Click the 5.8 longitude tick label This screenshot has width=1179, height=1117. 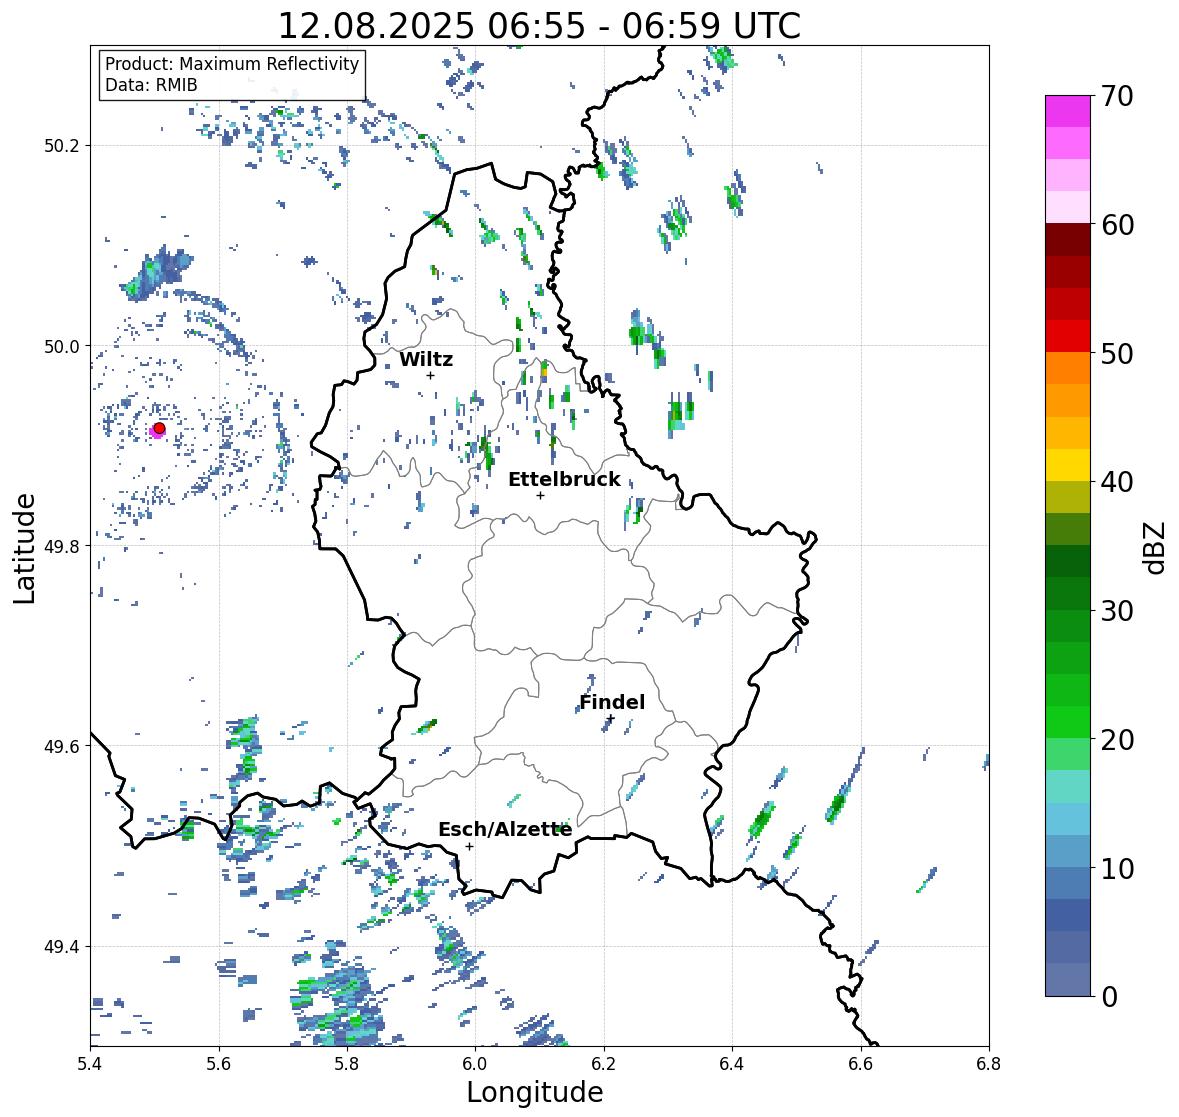(x=347, y=1063)
